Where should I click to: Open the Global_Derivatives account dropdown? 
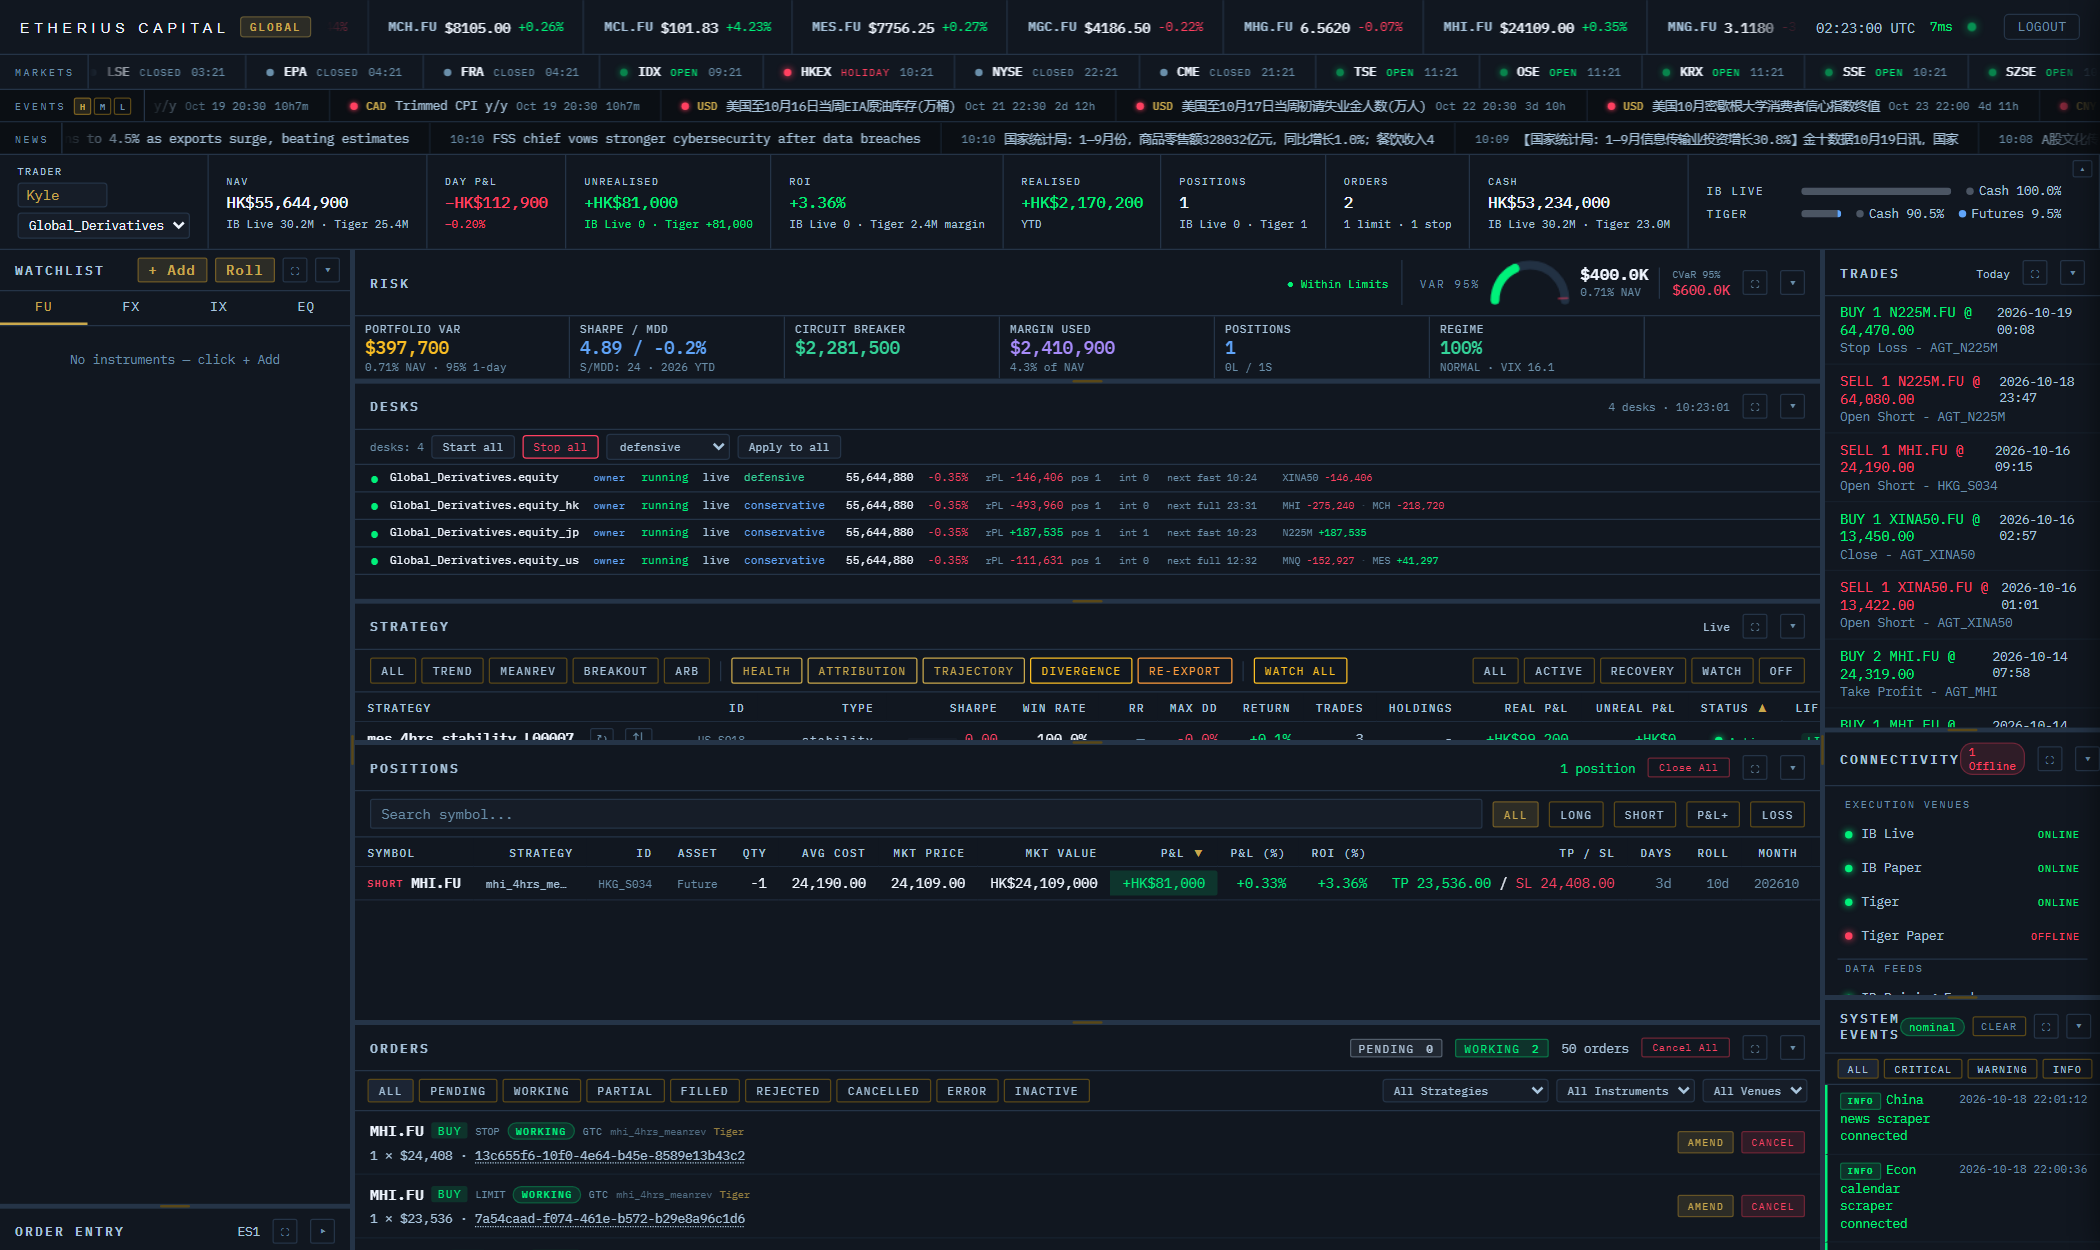click(x=104, y=225)
